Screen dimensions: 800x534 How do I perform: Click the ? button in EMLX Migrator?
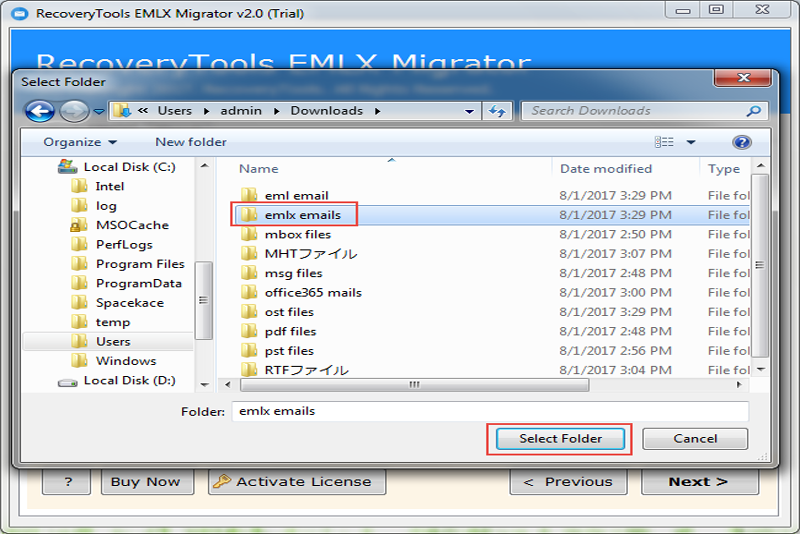[x=68, y=482]
